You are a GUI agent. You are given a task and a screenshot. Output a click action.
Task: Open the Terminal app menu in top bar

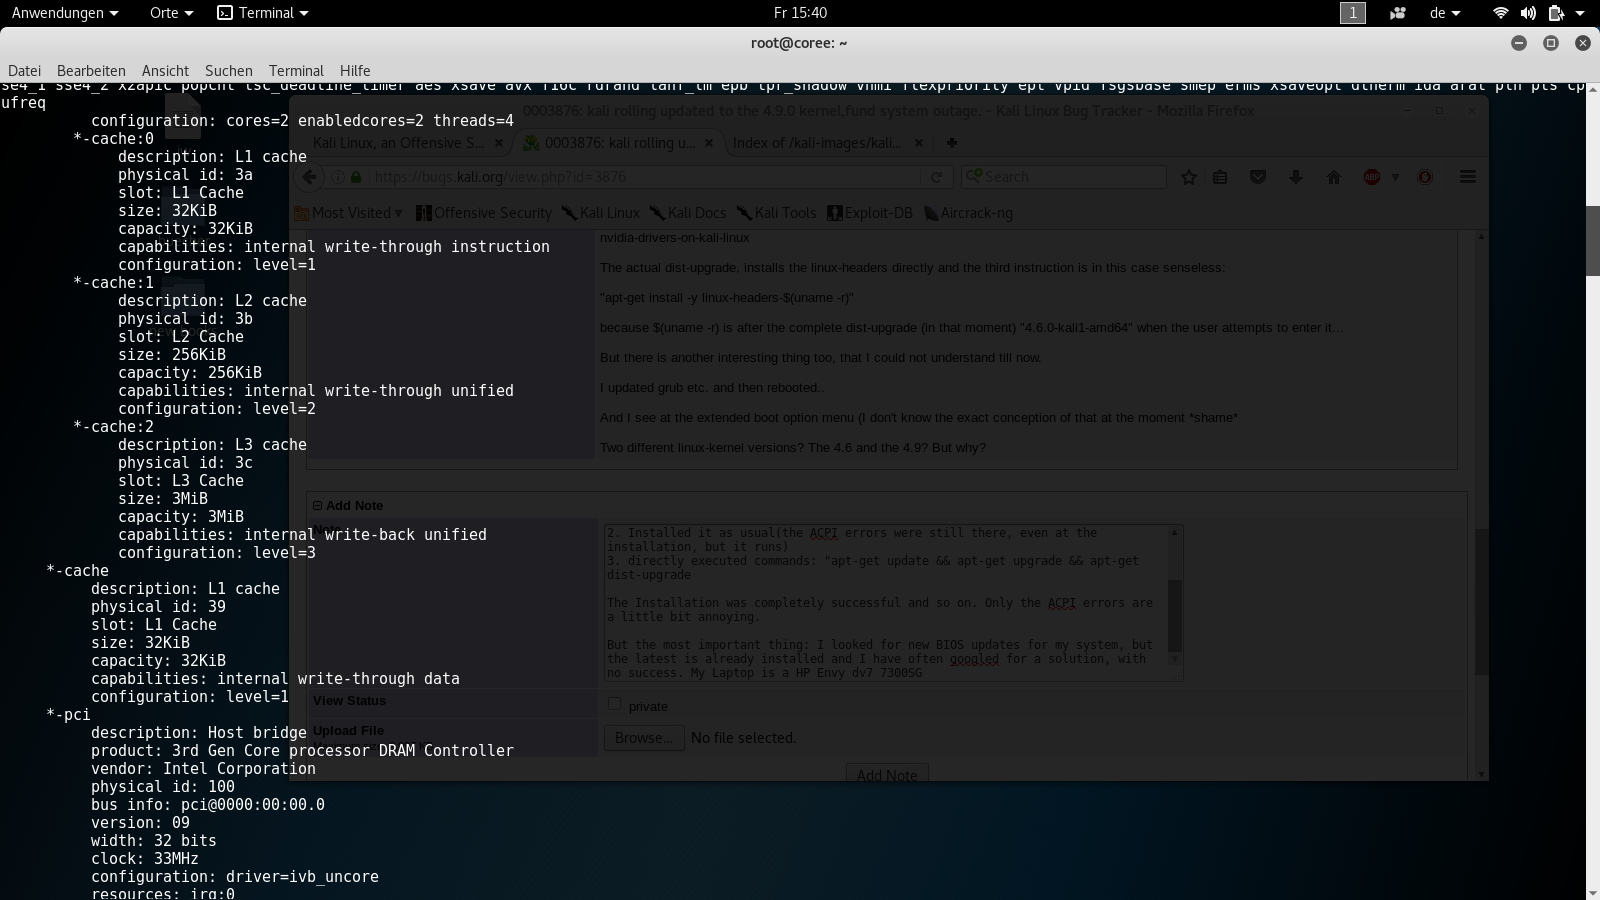point(263,13)
